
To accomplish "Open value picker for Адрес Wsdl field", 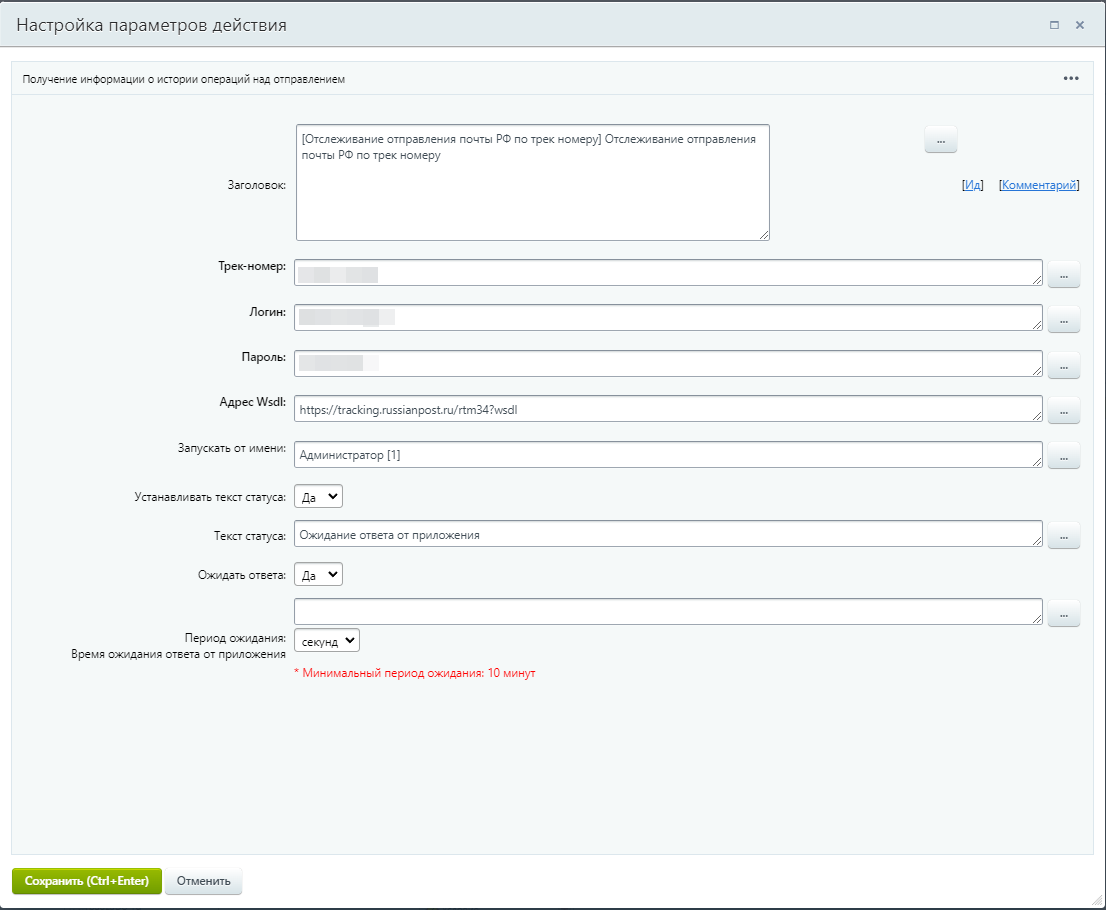I will [x=1064, y=410].
